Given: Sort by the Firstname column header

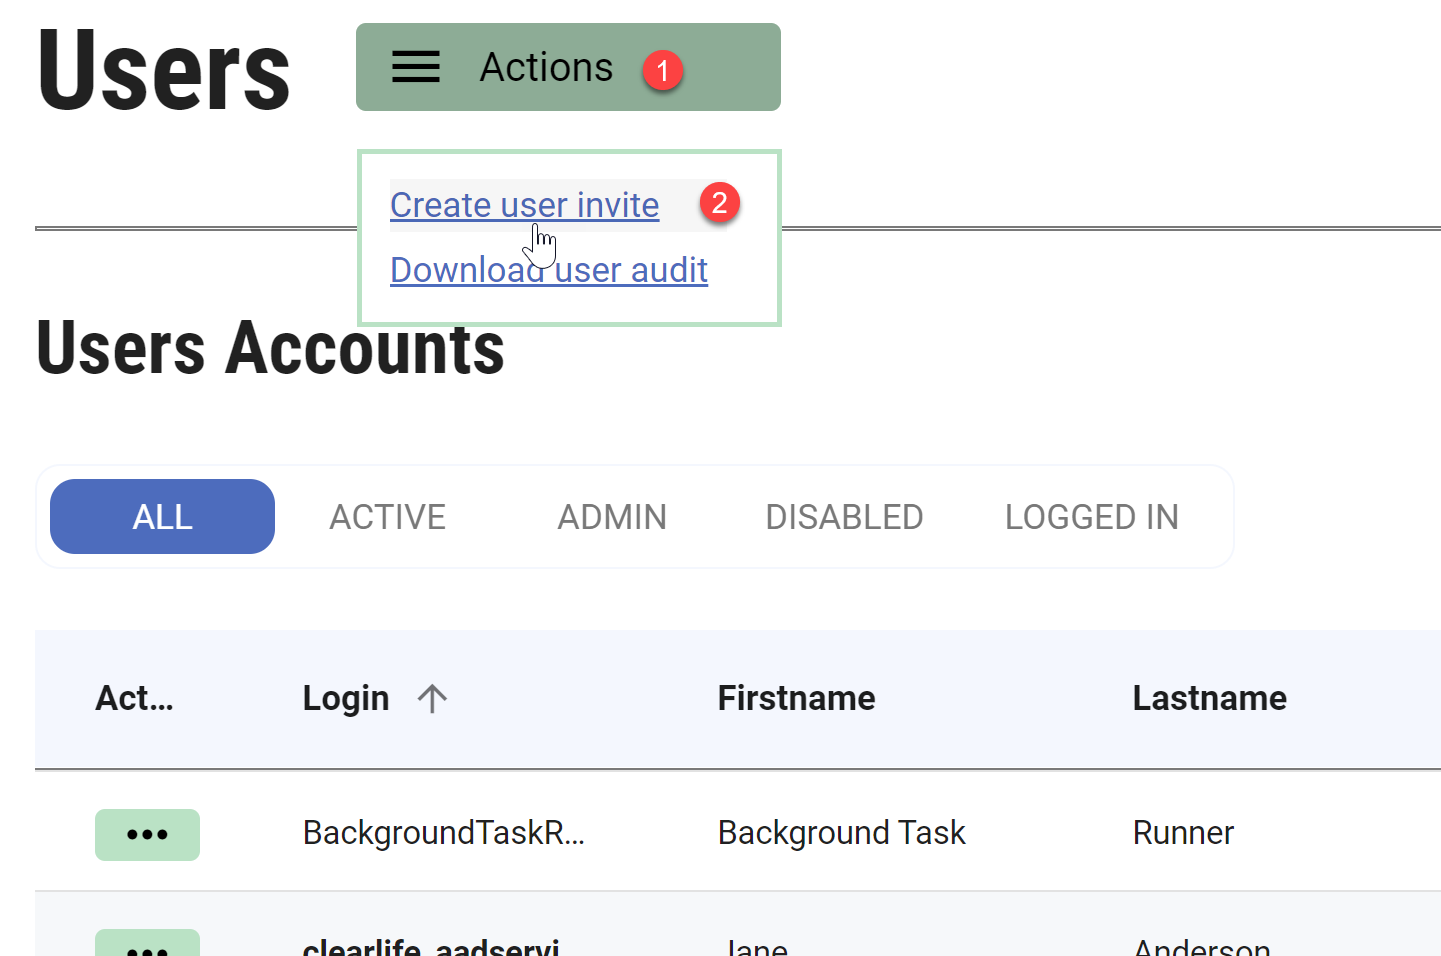Looking at the screenshot, I should click(x=796, y=698).
